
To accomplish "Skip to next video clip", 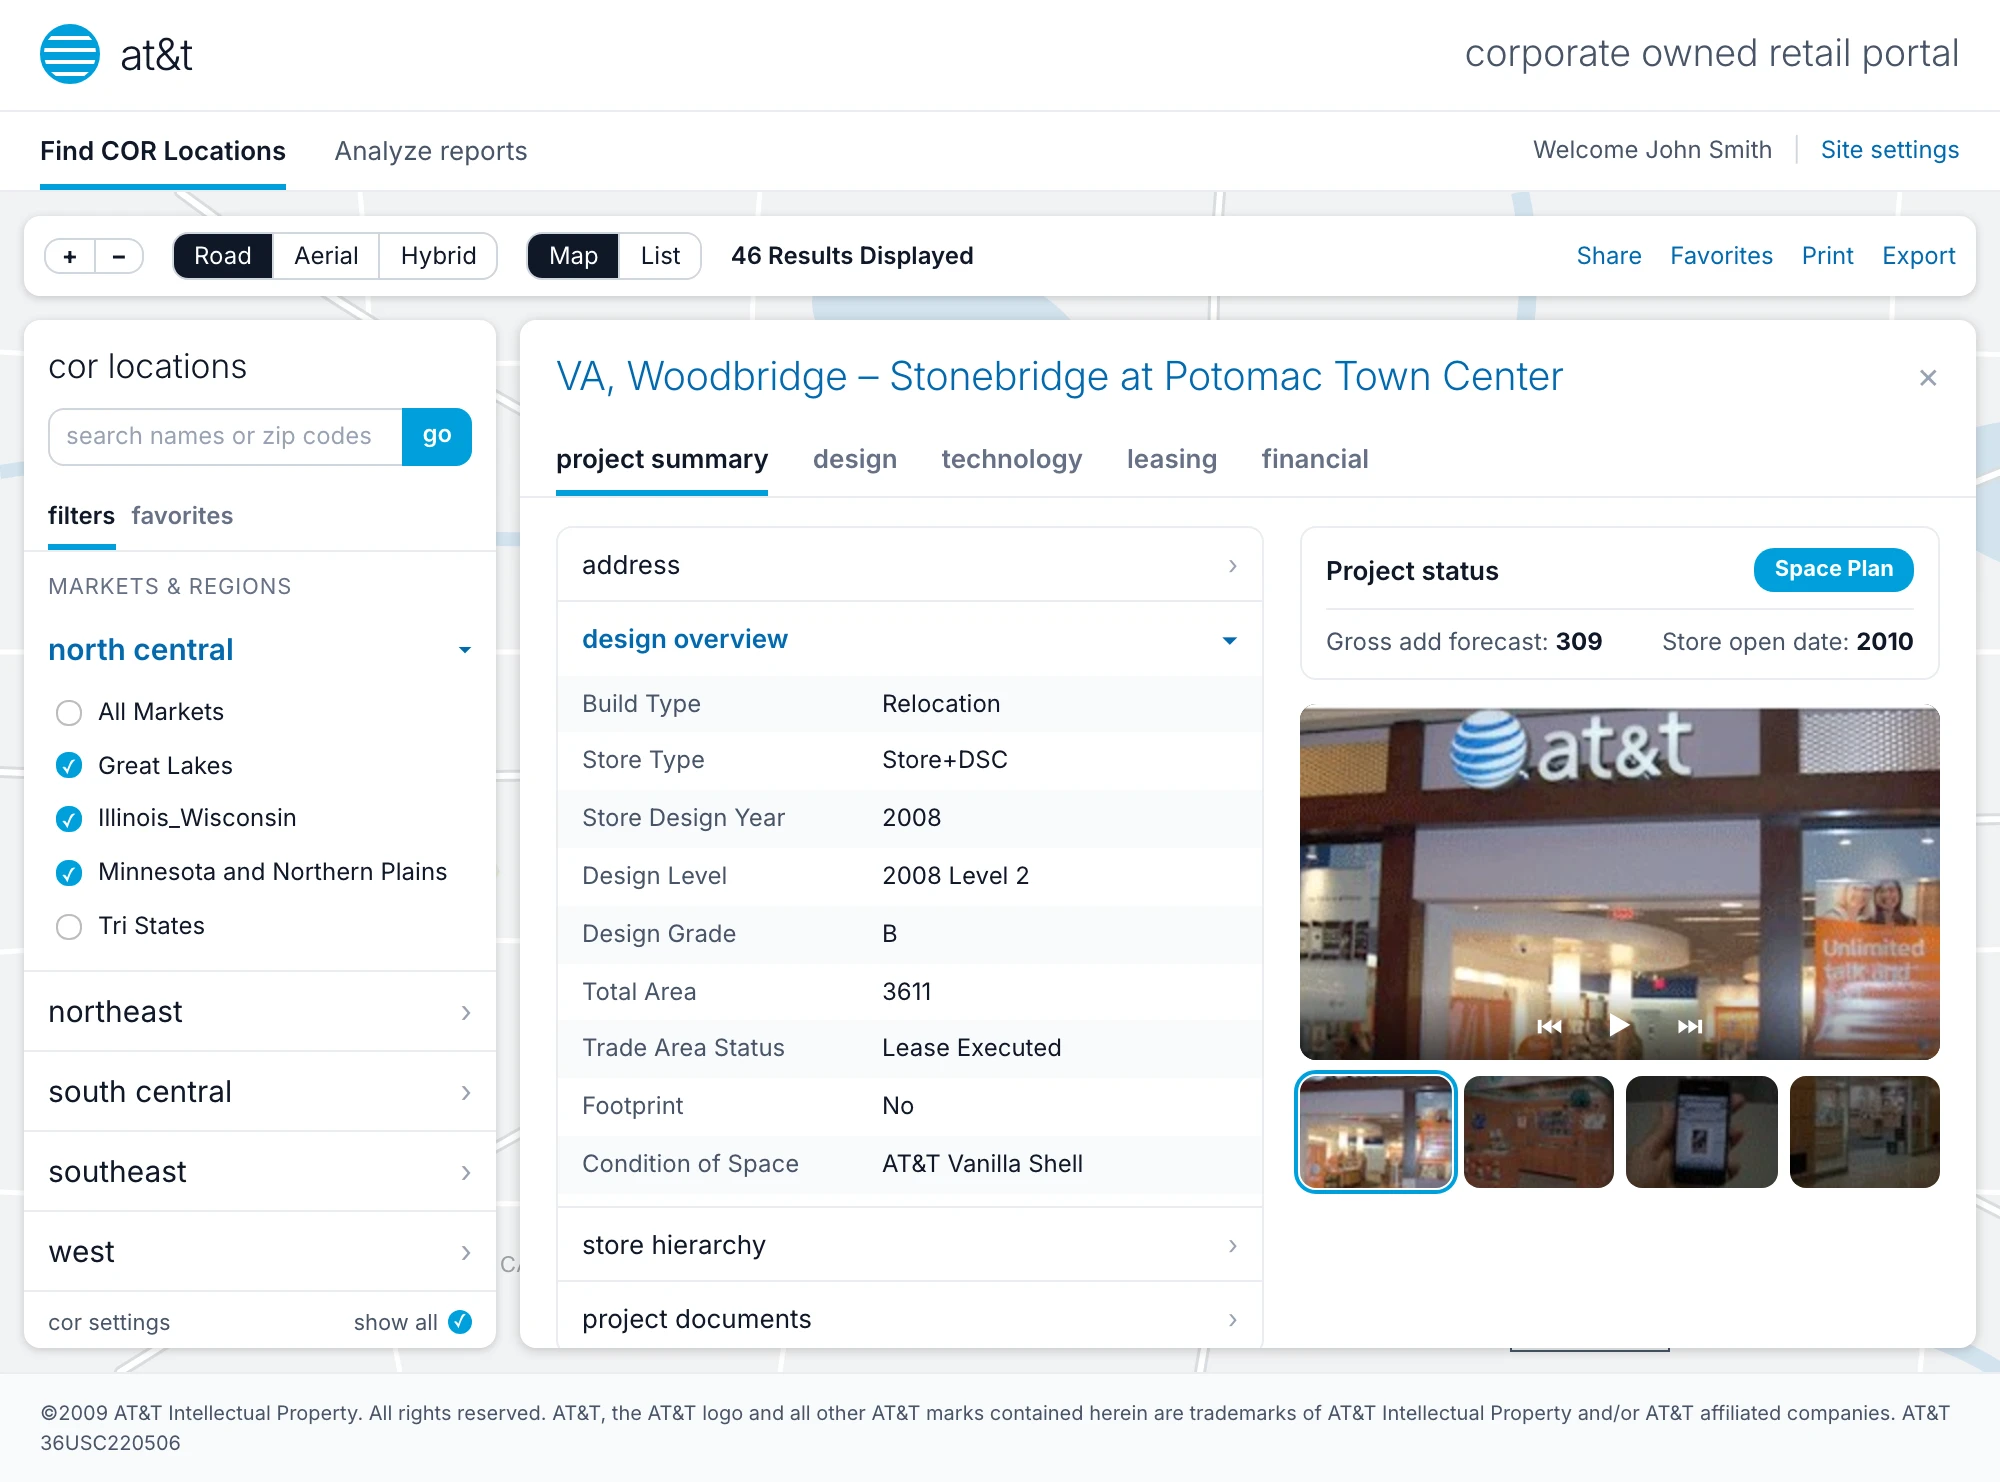I will pyautogui.click(x=1690, y=1026).
